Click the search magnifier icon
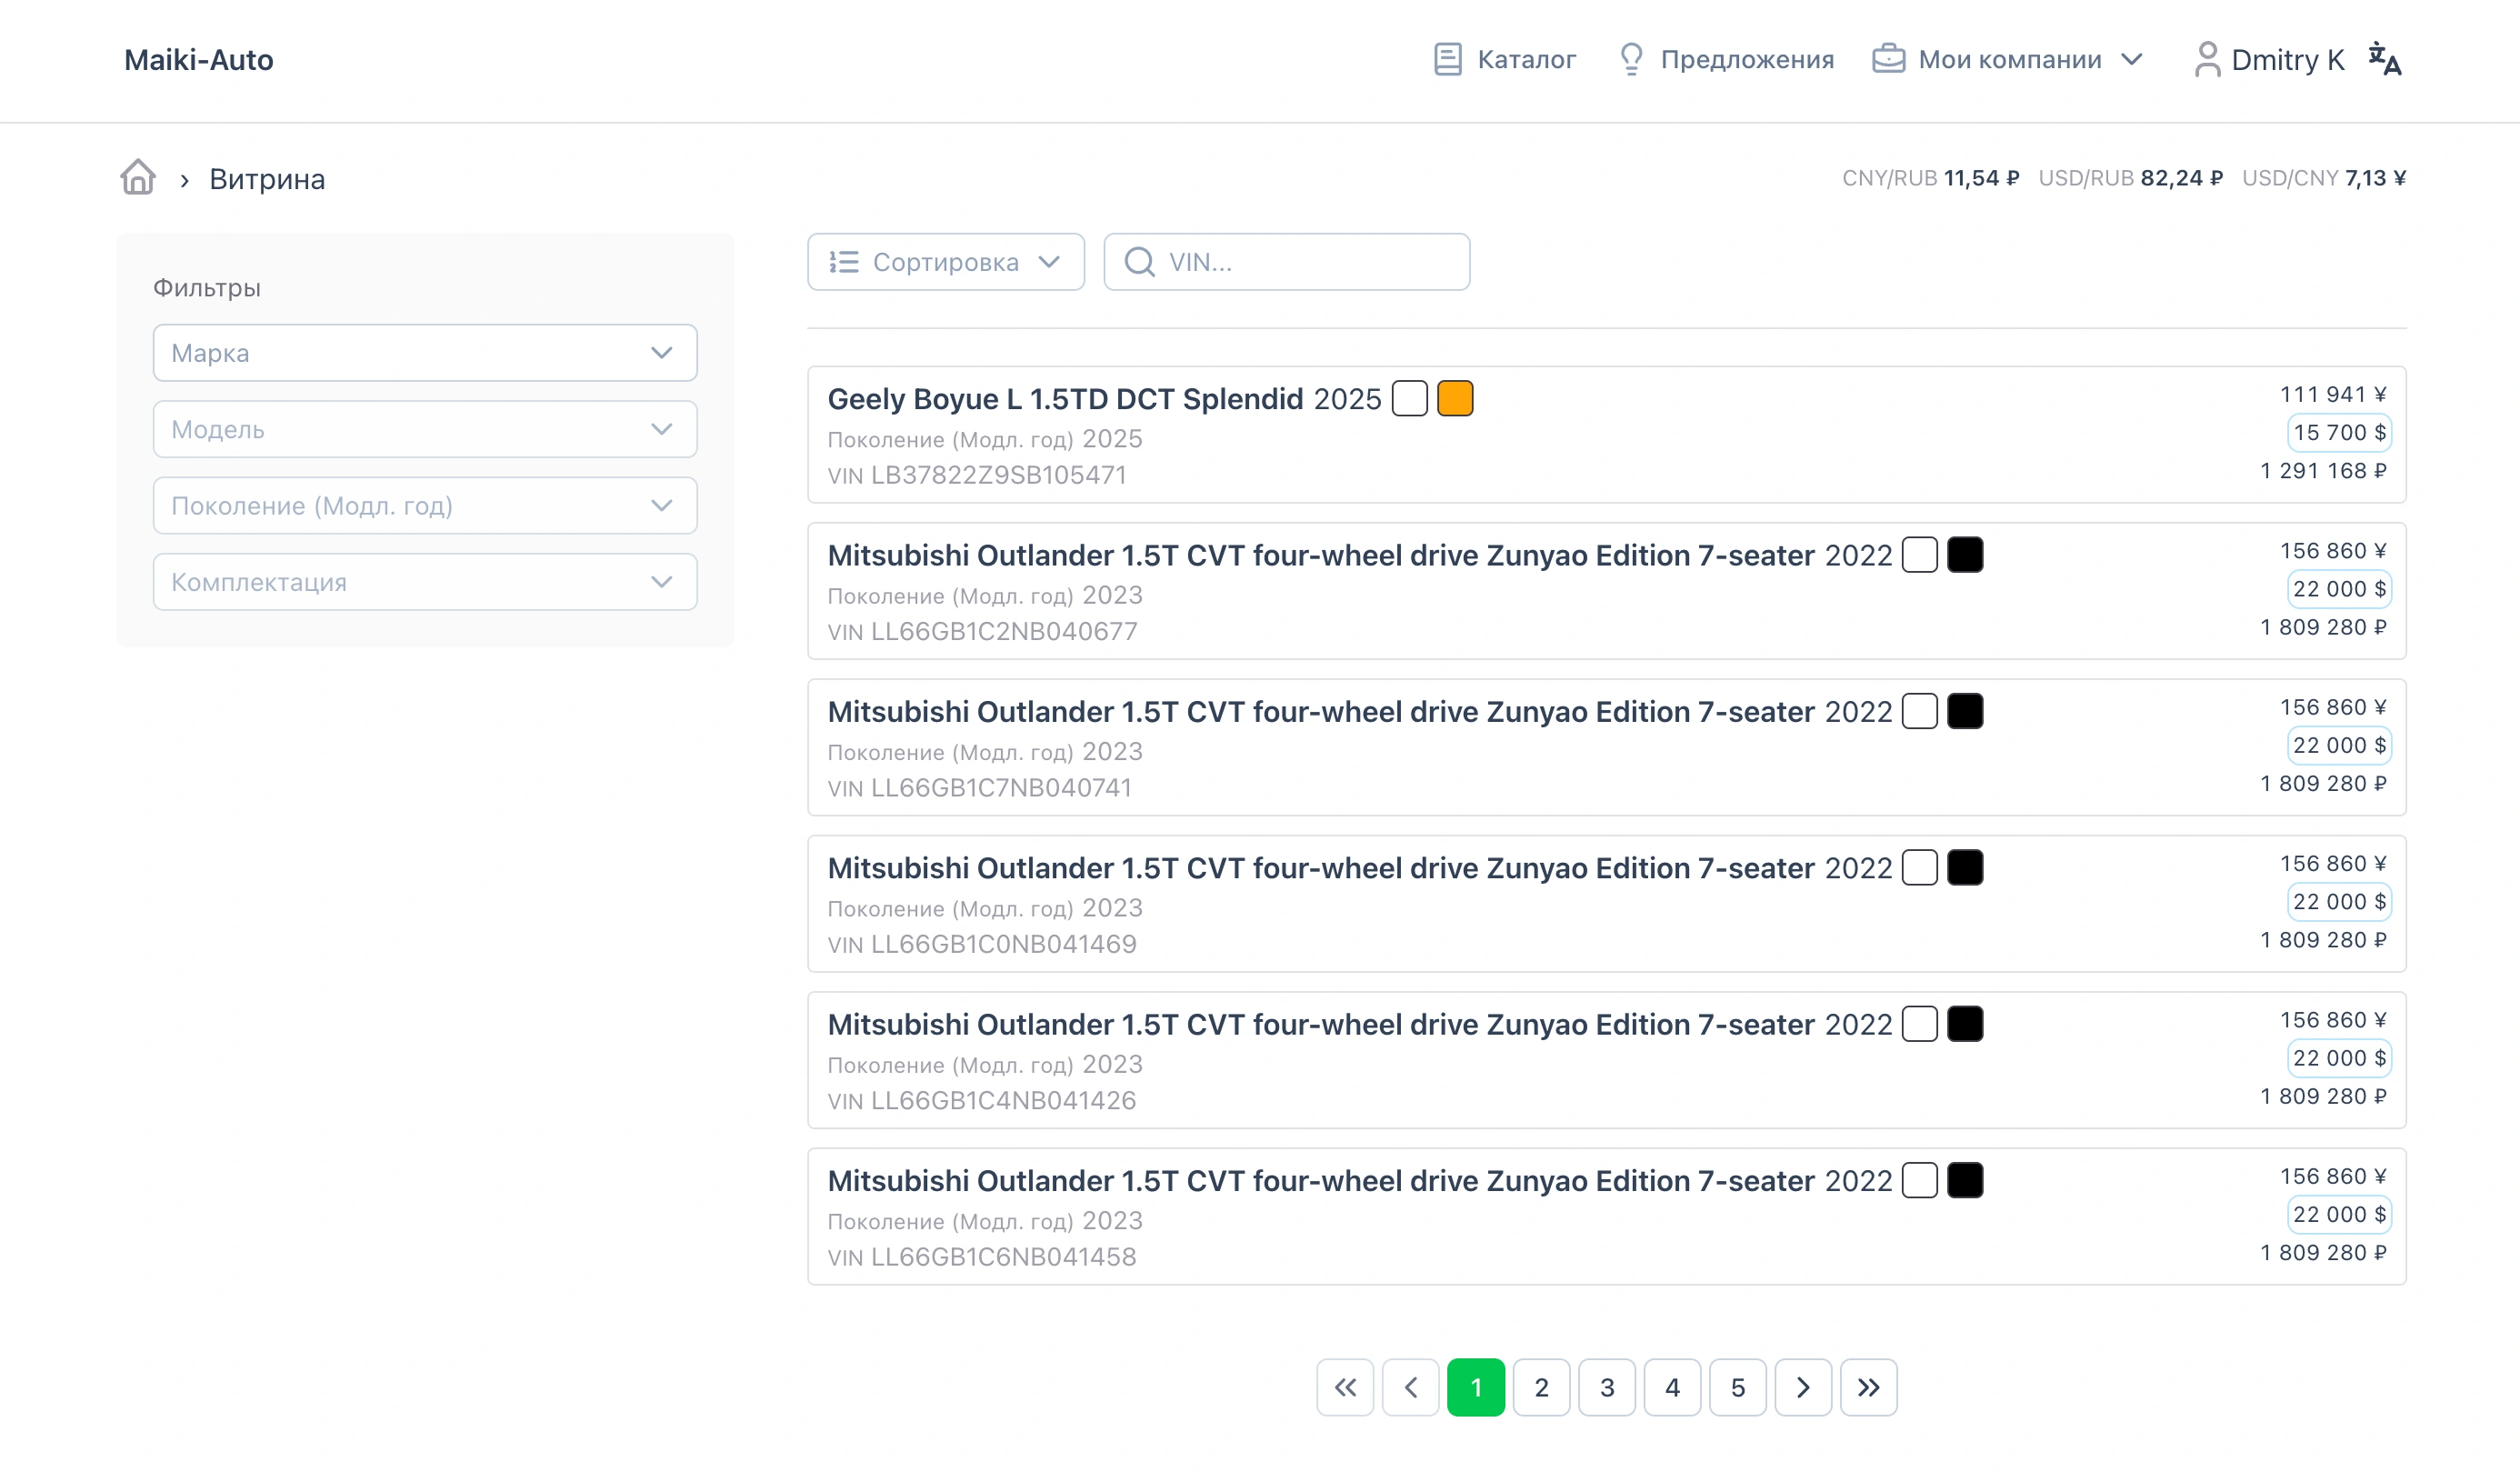The height and width of the screenshot is (1482, 2520). [1139, 262]
